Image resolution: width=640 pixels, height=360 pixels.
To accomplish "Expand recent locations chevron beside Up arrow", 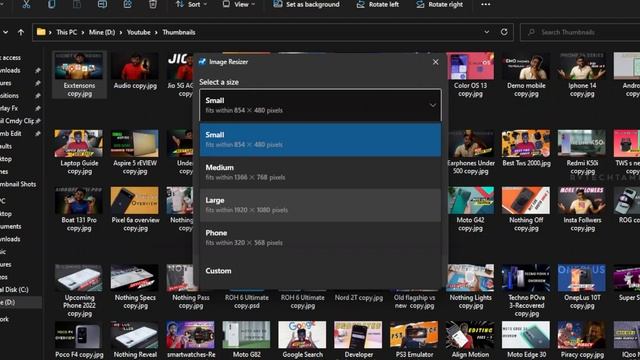I will coord(5,32).
